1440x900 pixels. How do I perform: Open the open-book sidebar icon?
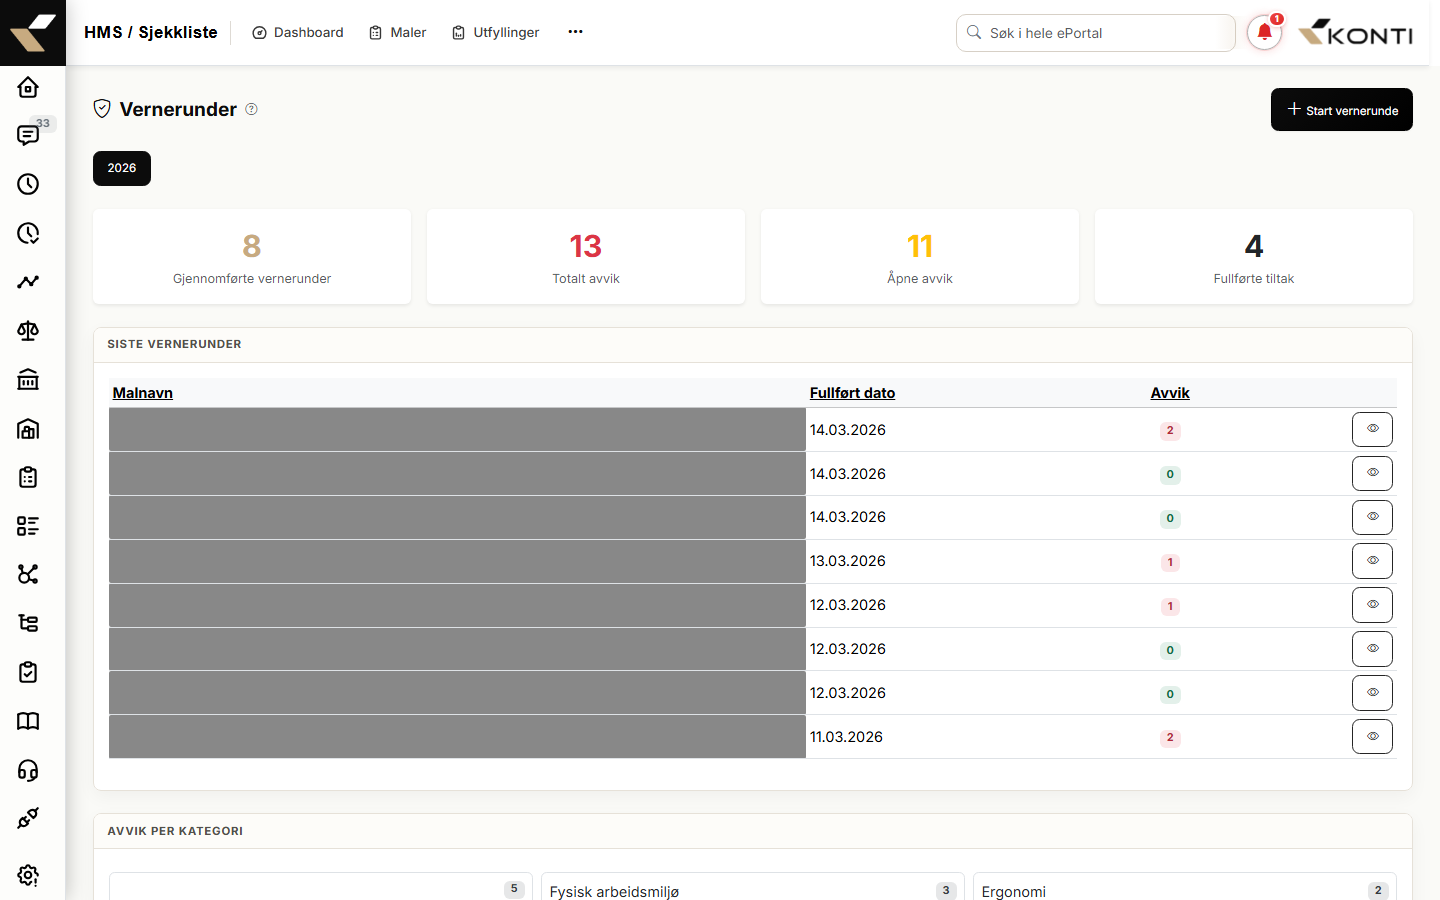tap(28, 721)
